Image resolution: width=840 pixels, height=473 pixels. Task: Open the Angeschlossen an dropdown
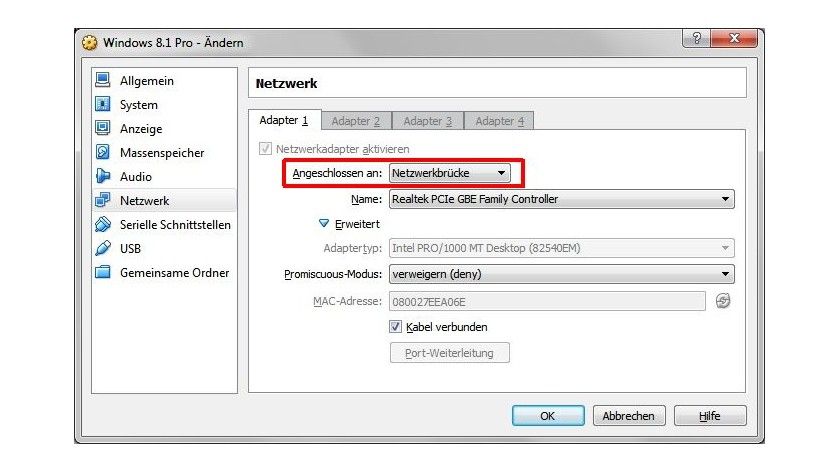(x=449, y=173)
